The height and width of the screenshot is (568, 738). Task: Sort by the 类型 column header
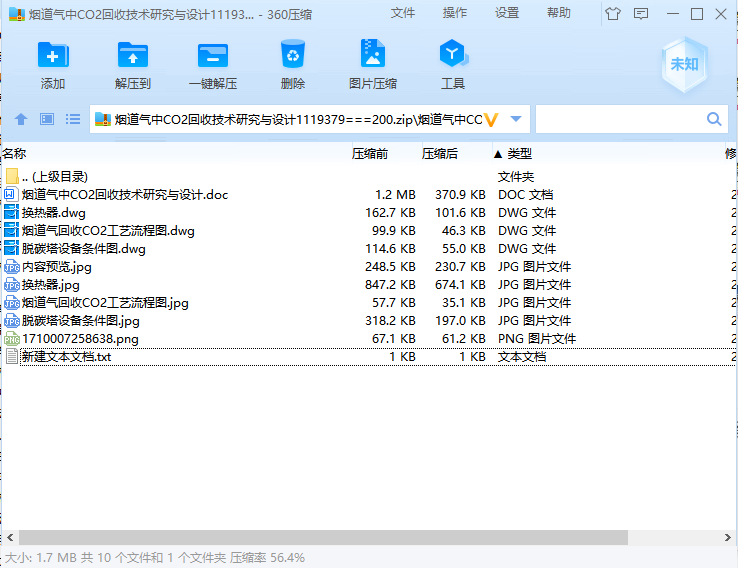pos(520,153)
